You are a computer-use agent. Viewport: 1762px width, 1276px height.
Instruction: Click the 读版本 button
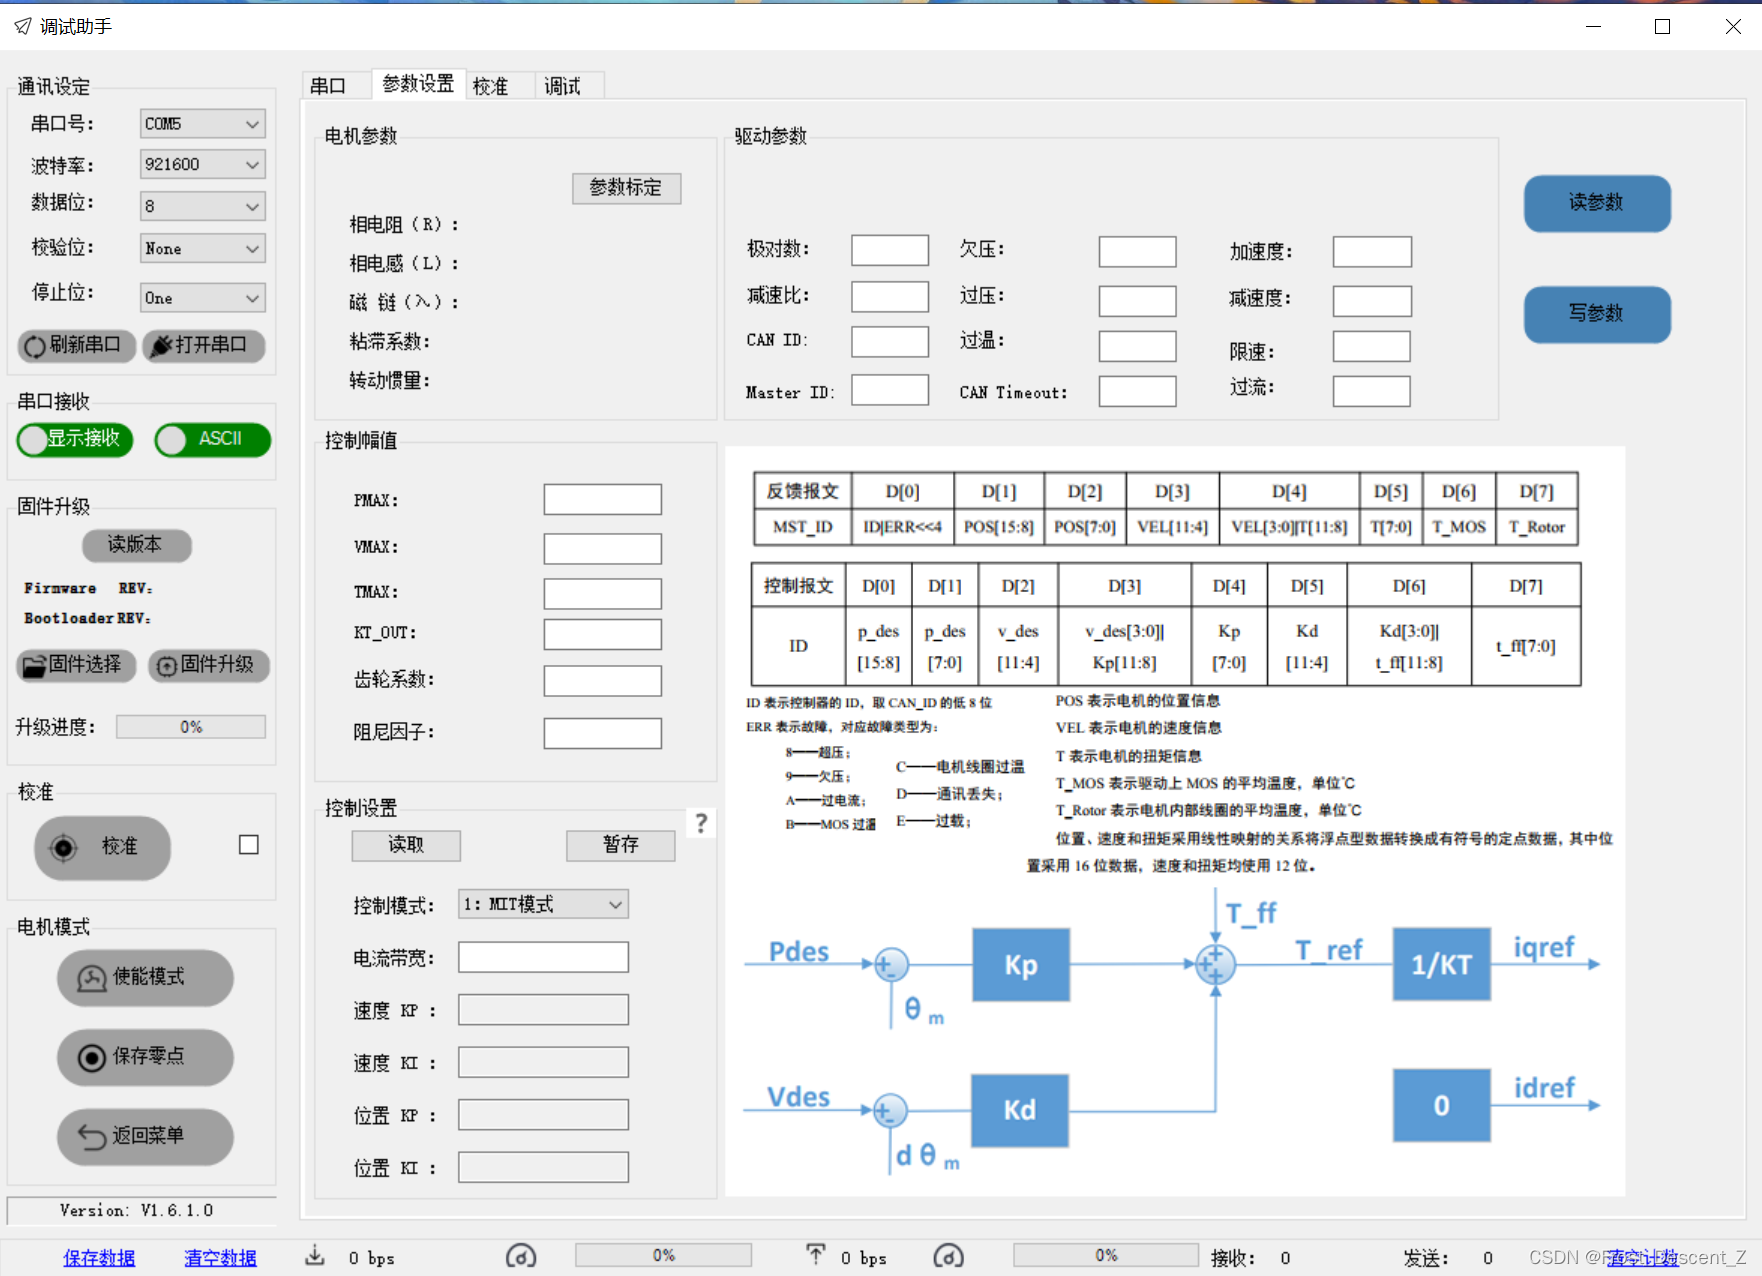point(136,545)
